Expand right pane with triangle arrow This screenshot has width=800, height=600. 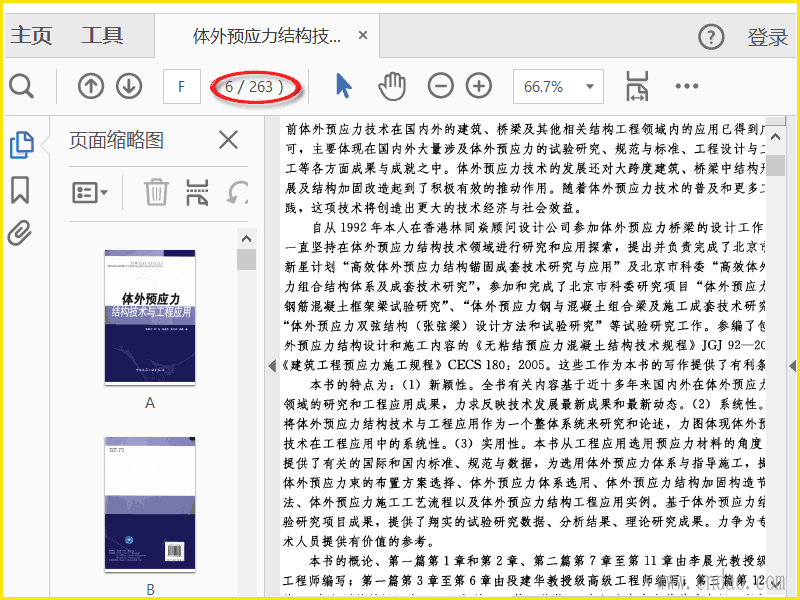click(x=792, y=365)
